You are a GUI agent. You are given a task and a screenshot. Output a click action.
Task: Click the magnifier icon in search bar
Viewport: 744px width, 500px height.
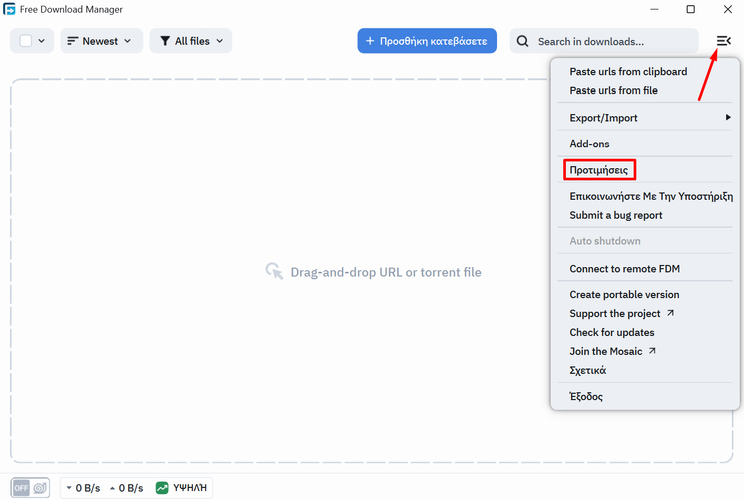click(523, 41)
